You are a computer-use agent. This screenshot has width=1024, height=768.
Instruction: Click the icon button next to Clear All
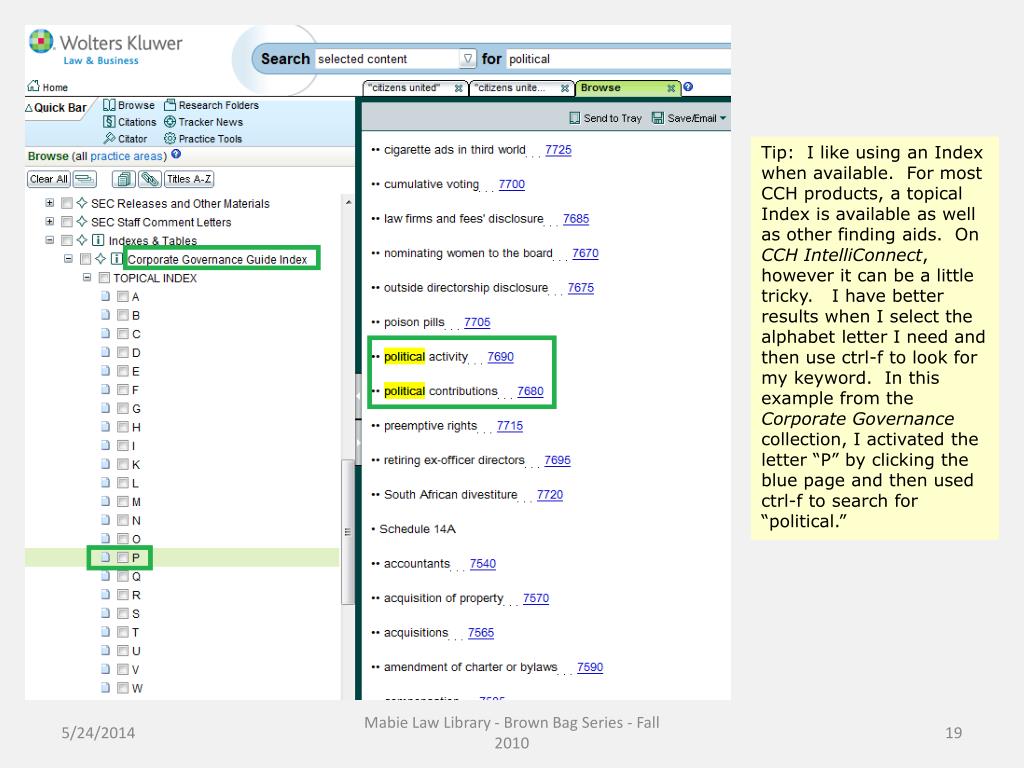point(85,179)
